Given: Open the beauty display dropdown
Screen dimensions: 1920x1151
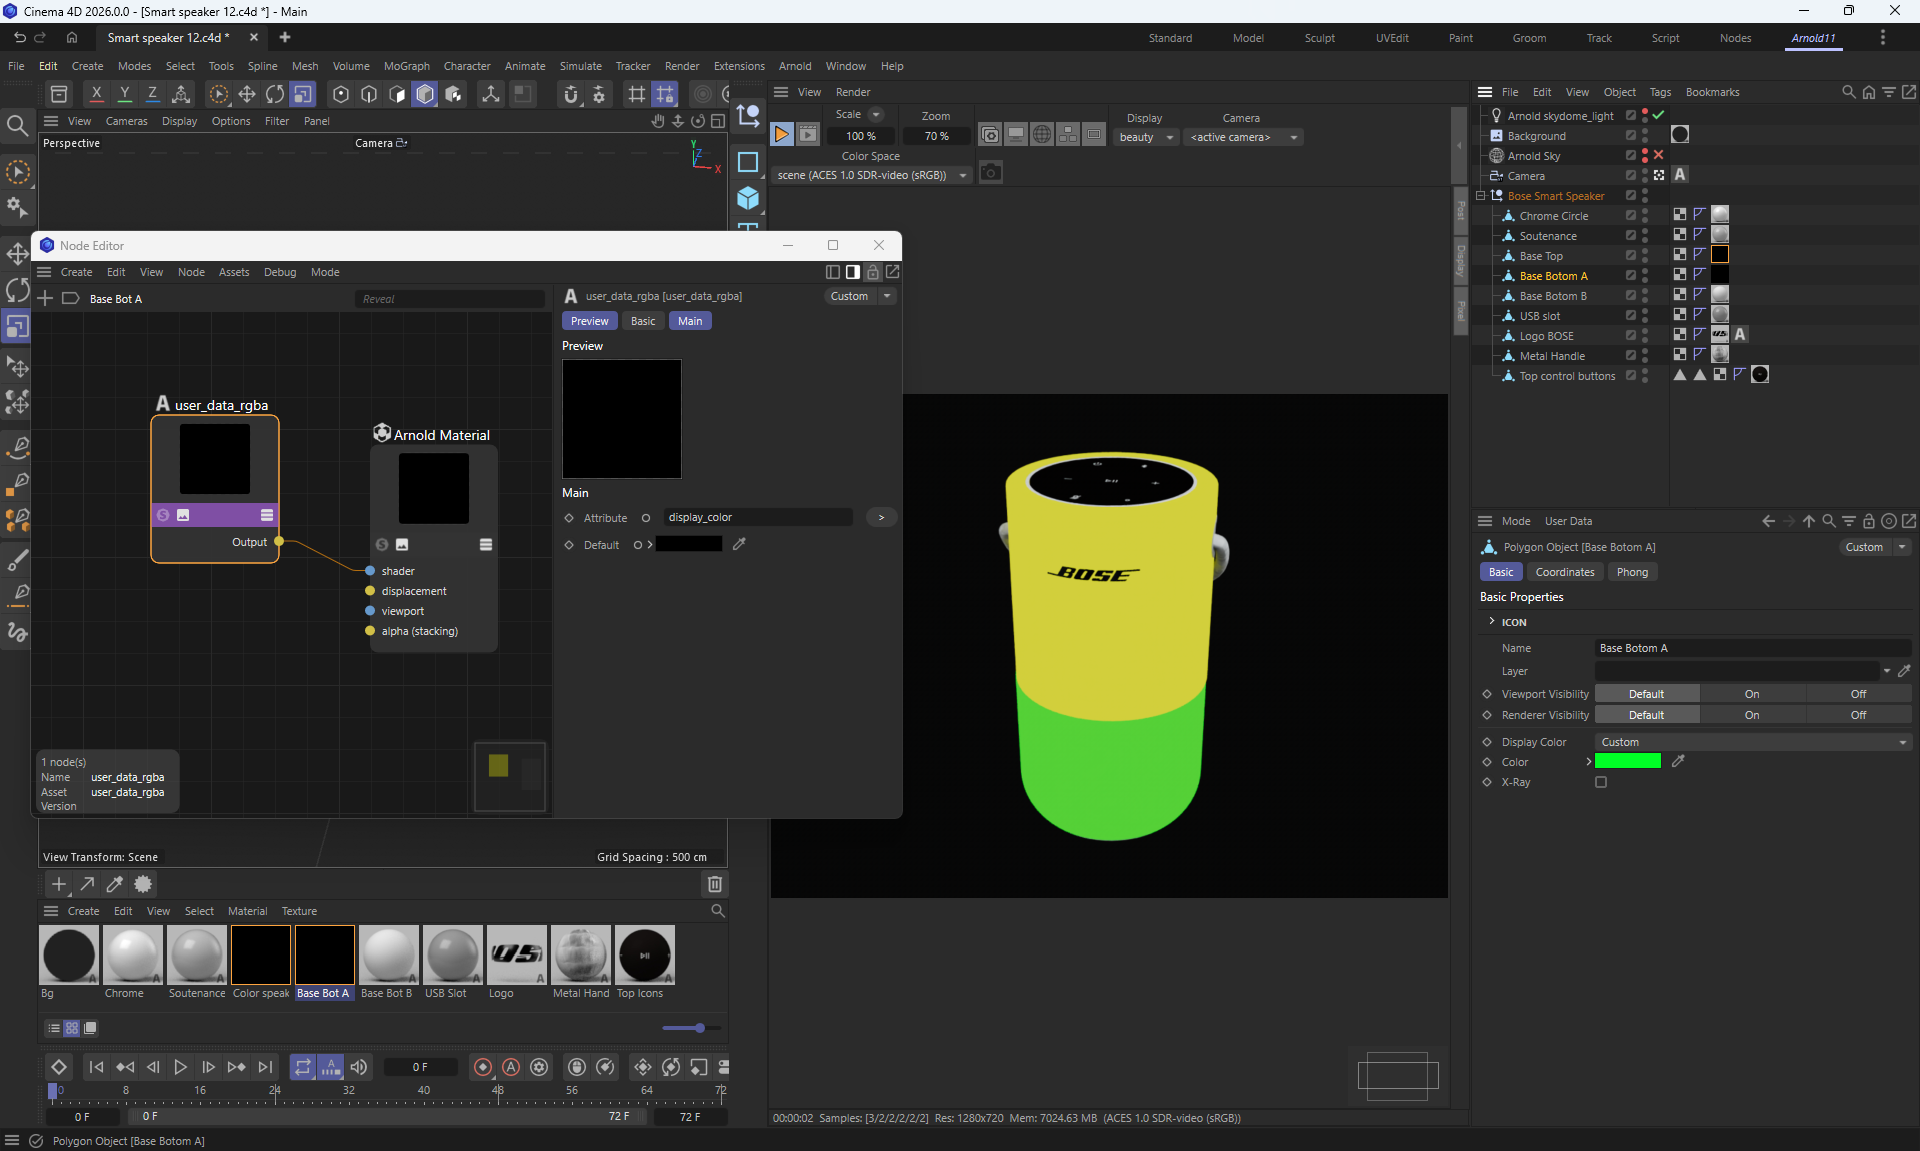Looking at the screenshot, I should pos(1145,137).
